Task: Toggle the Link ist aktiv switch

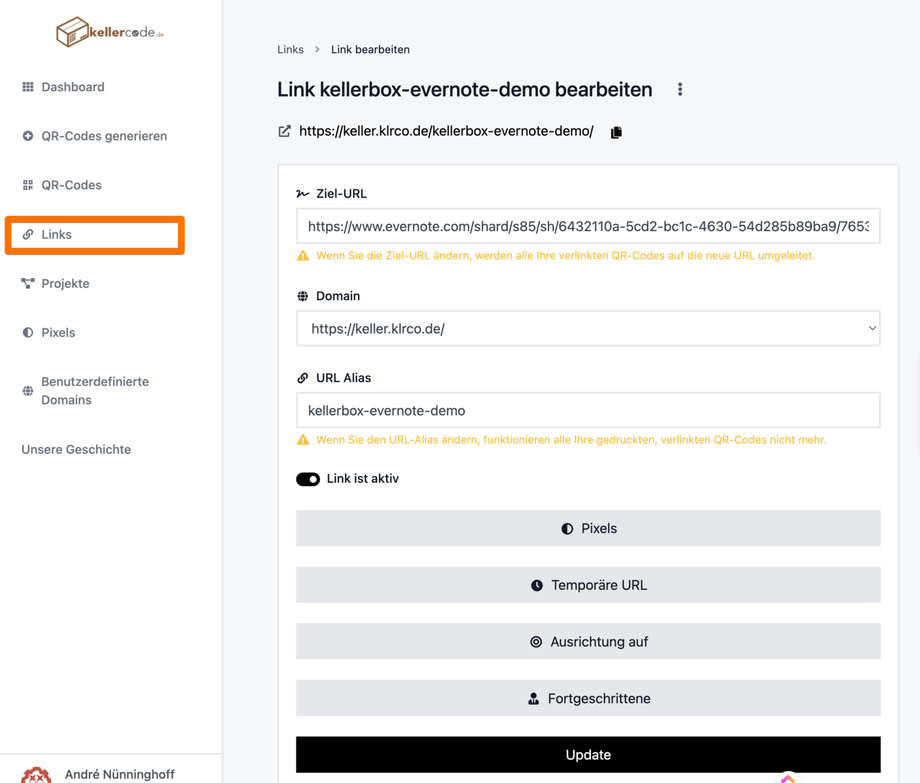Action: click(308, 479)
